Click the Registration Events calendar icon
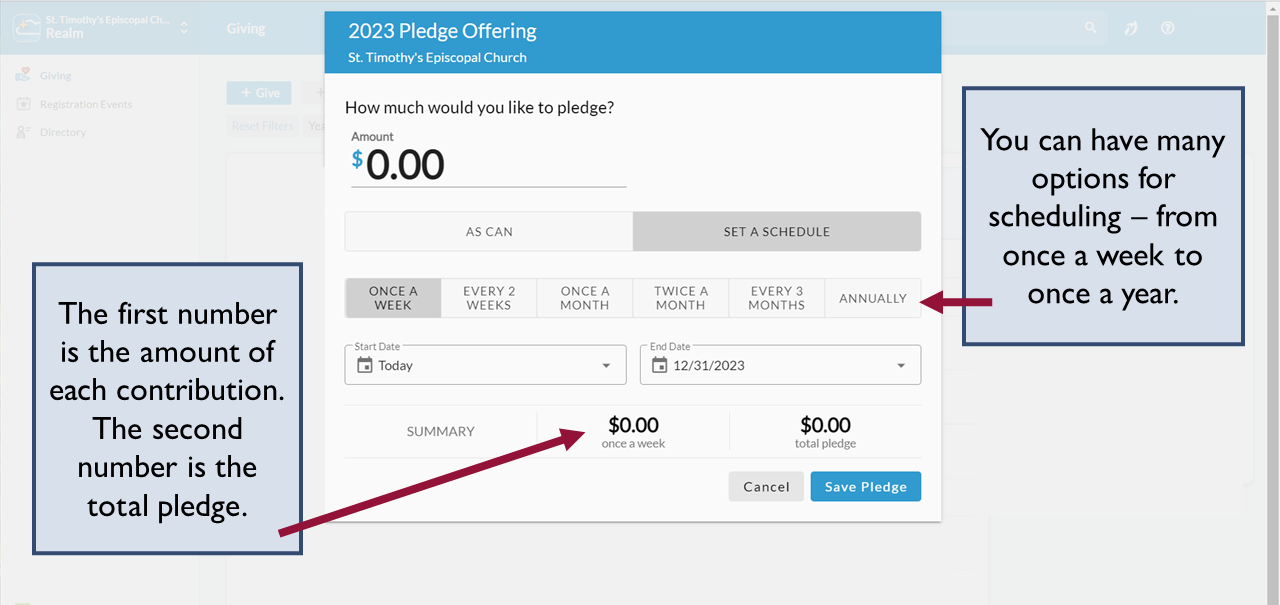The width and height of the screenshot is (1280, 605). point(24,104)
